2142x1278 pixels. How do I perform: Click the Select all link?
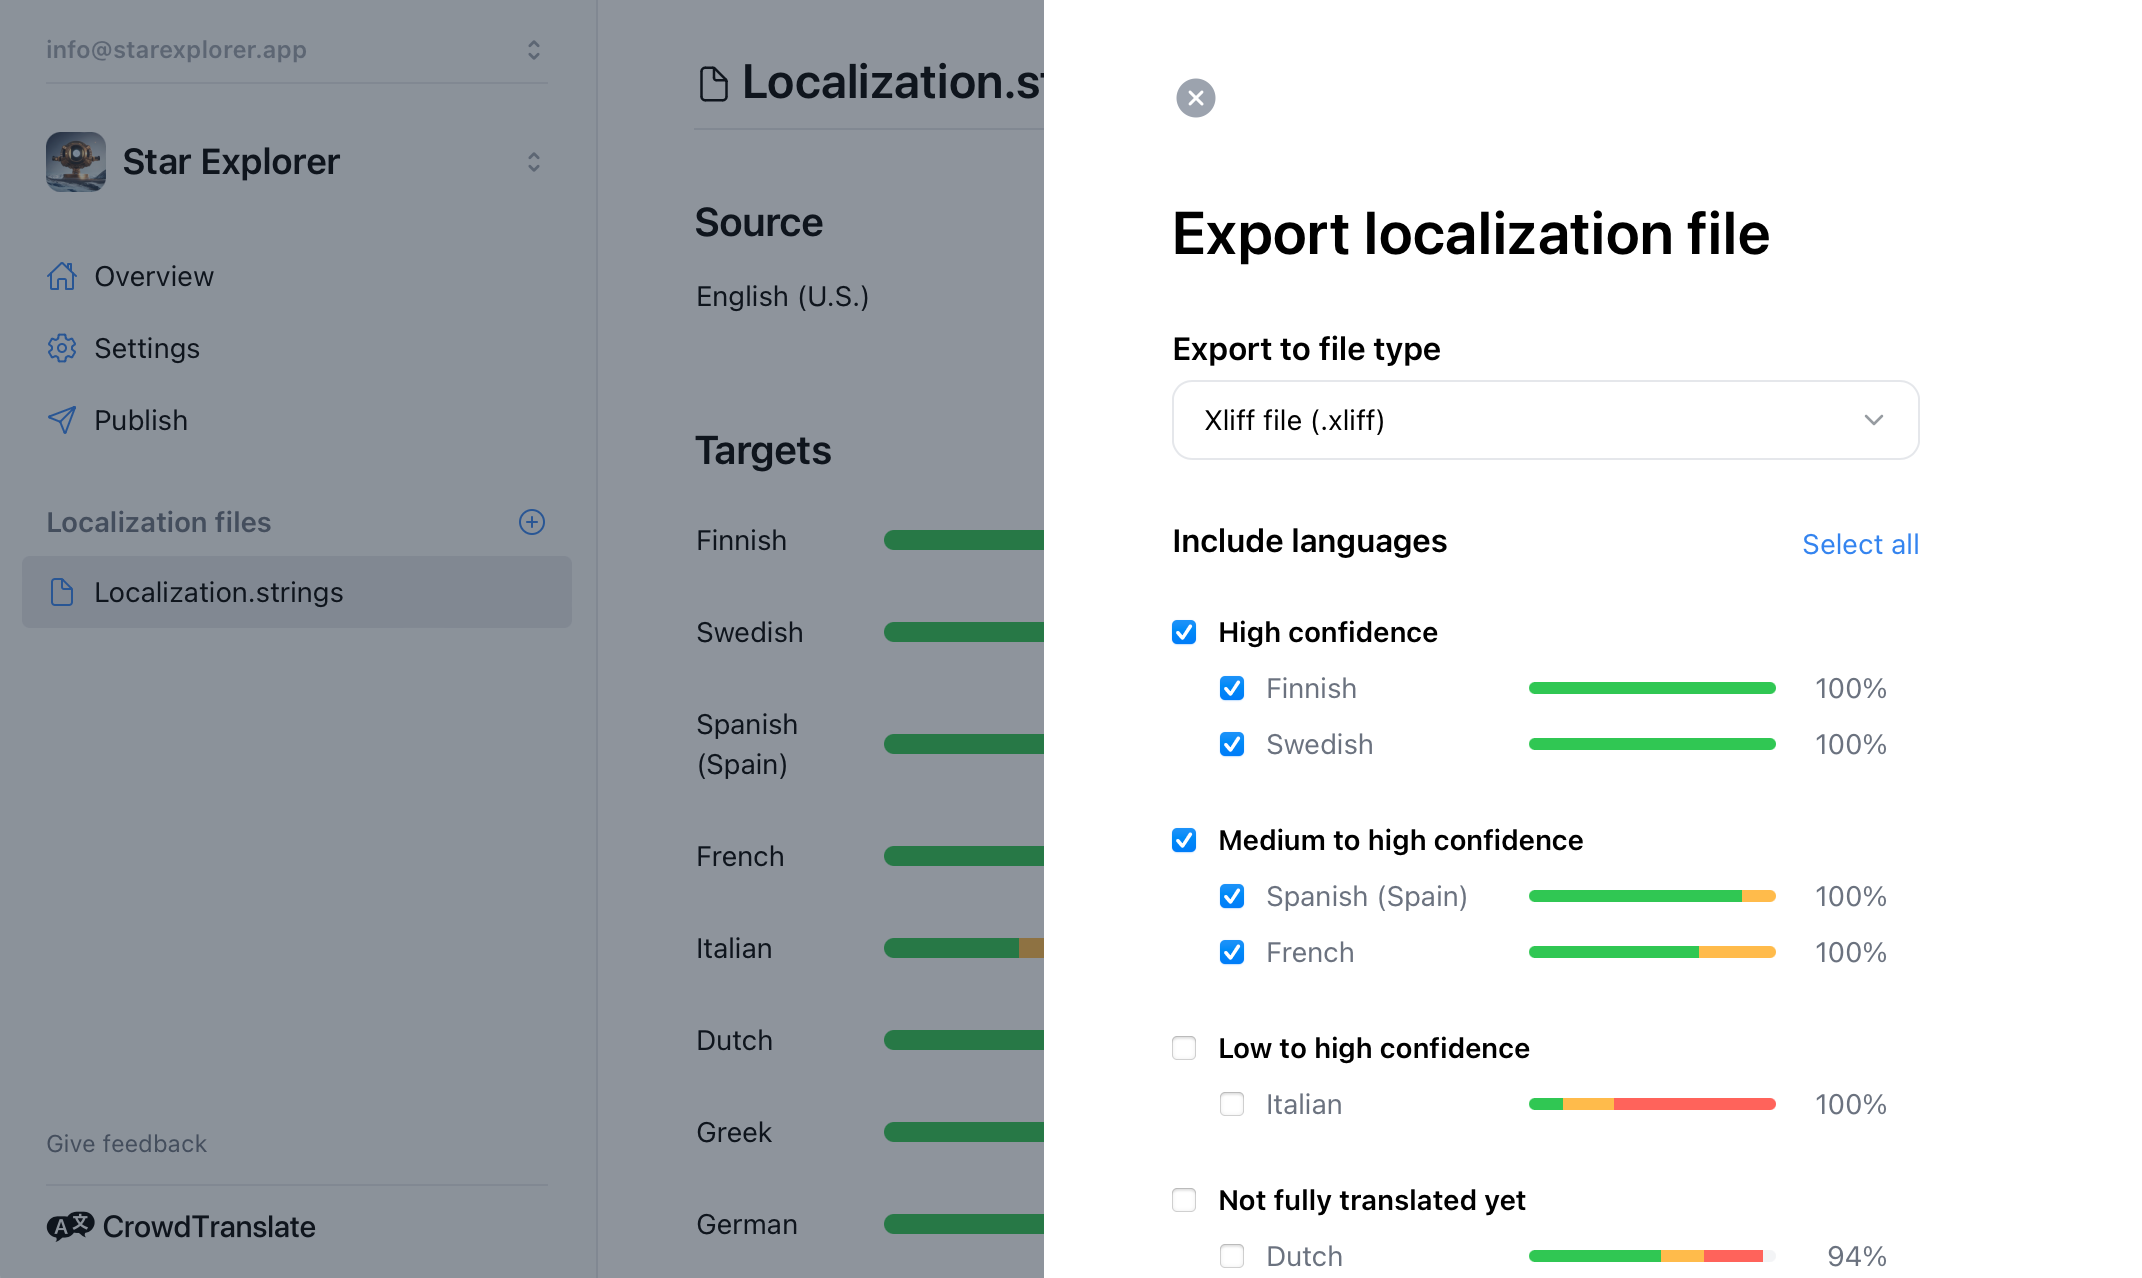[1860, 544]
